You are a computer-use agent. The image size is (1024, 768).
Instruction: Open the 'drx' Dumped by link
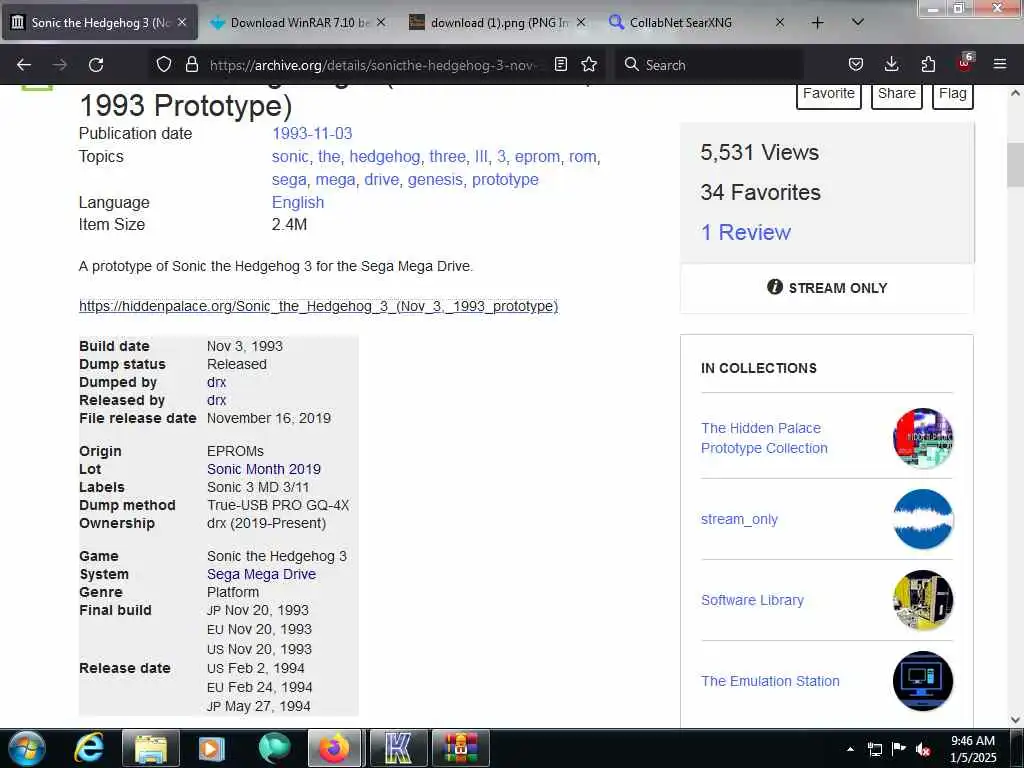(216, 382)
